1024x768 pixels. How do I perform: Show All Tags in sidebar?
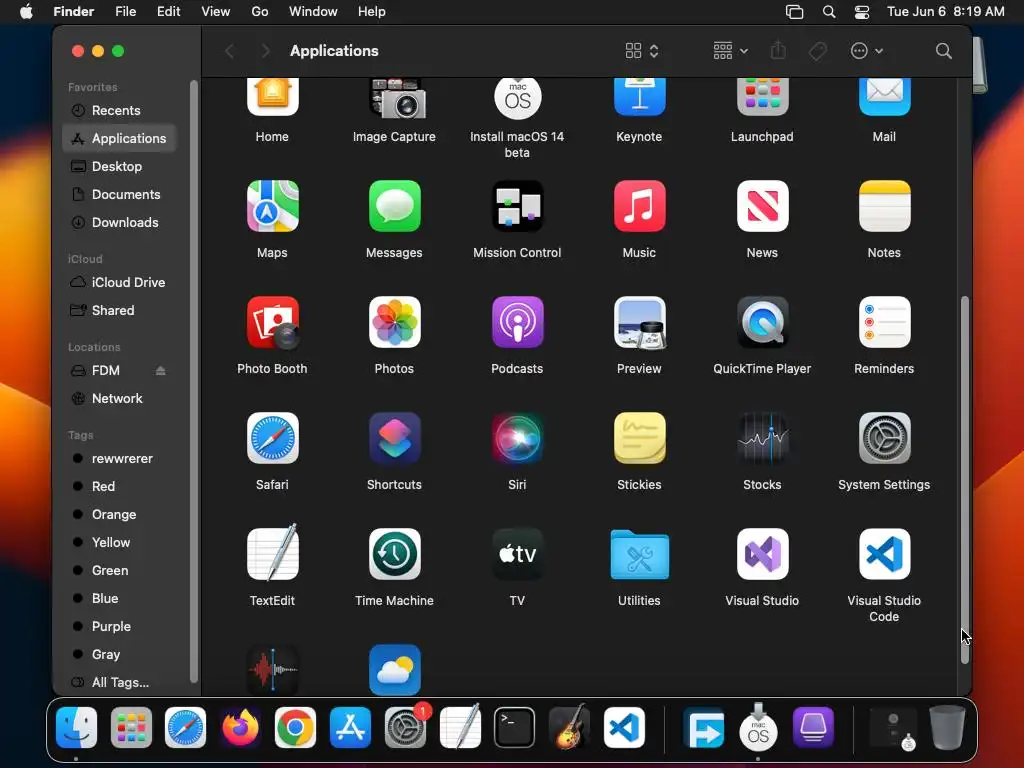119,682
